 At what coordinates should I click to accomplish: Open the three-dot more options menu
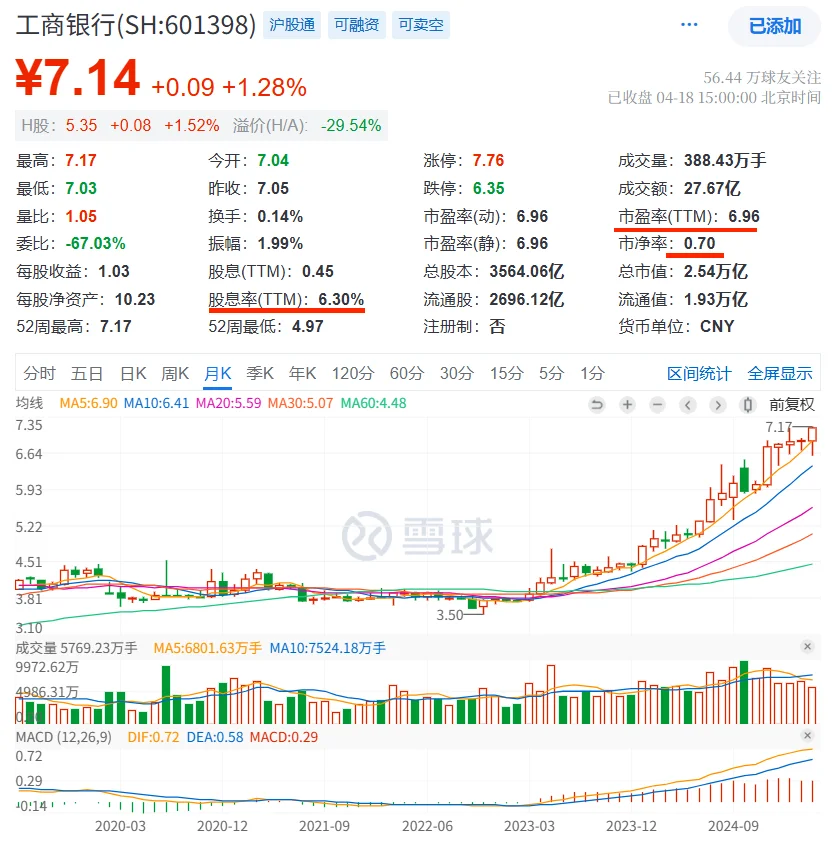[x=689, y=25]
